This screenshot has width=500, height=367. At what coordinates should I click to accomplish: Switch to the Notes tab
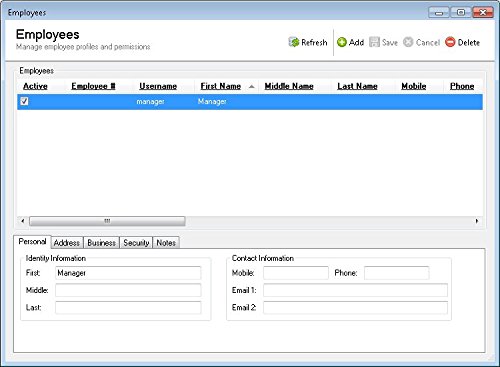coord(166,243)
